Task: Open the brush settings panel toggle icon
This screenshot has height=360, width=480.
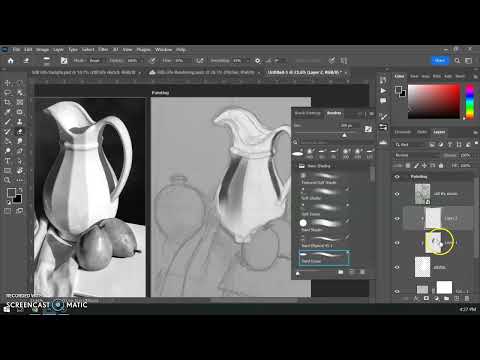Action: click(64, 60)
